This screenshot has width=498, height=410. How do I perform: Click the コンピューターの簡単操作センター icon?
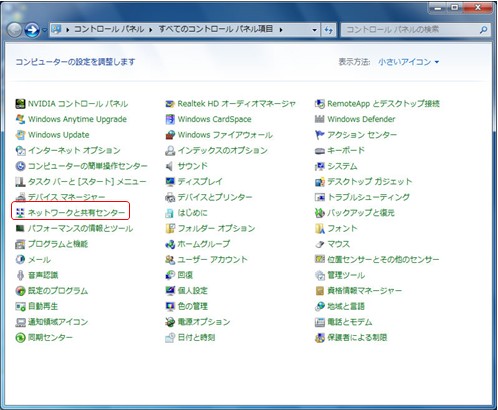coord(20,166)
